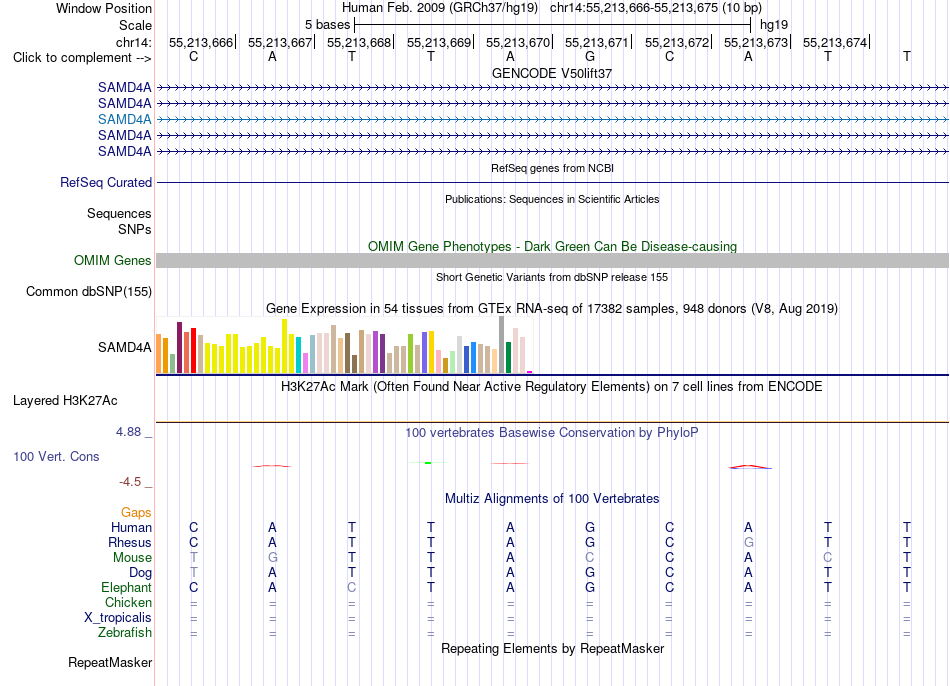950x686 pixels.
Task: Click 'Publications: Sequences in Scientific Articles' title
Action: (x=552, y=199)
